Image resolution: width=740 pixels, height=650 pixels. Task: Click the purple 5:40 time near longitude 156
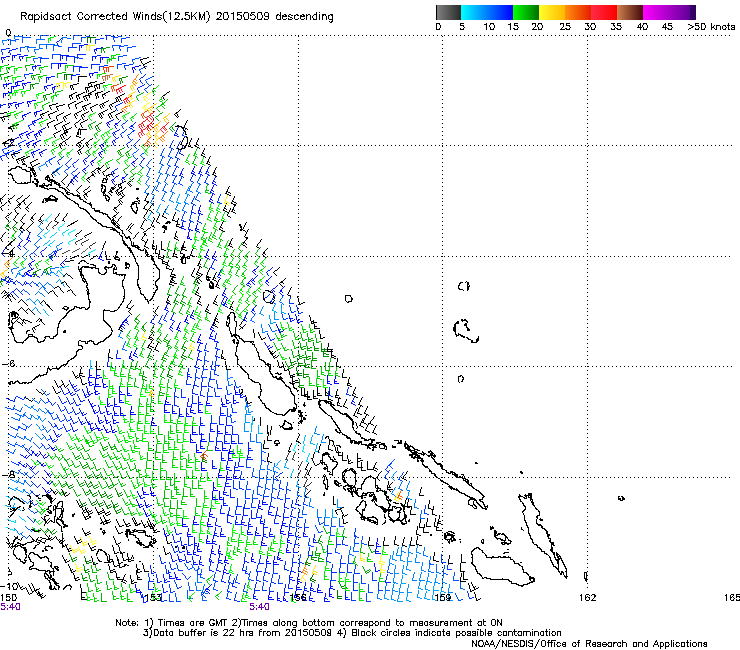(259, 607)
